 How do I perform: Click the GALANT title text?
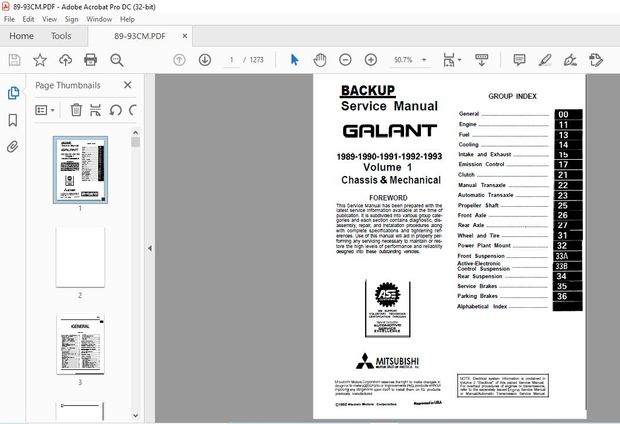(389, 131)
